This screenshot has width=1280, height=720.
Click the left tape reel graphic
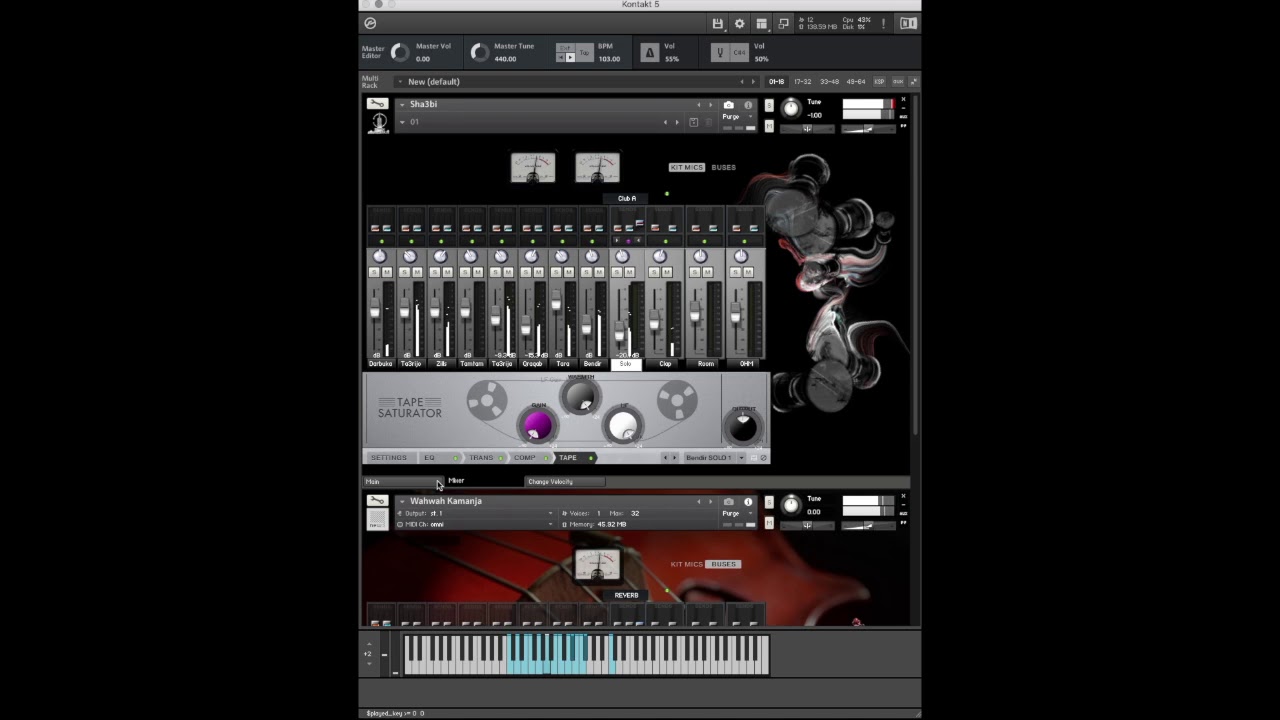pyautogui.click(x=486, y=402)
